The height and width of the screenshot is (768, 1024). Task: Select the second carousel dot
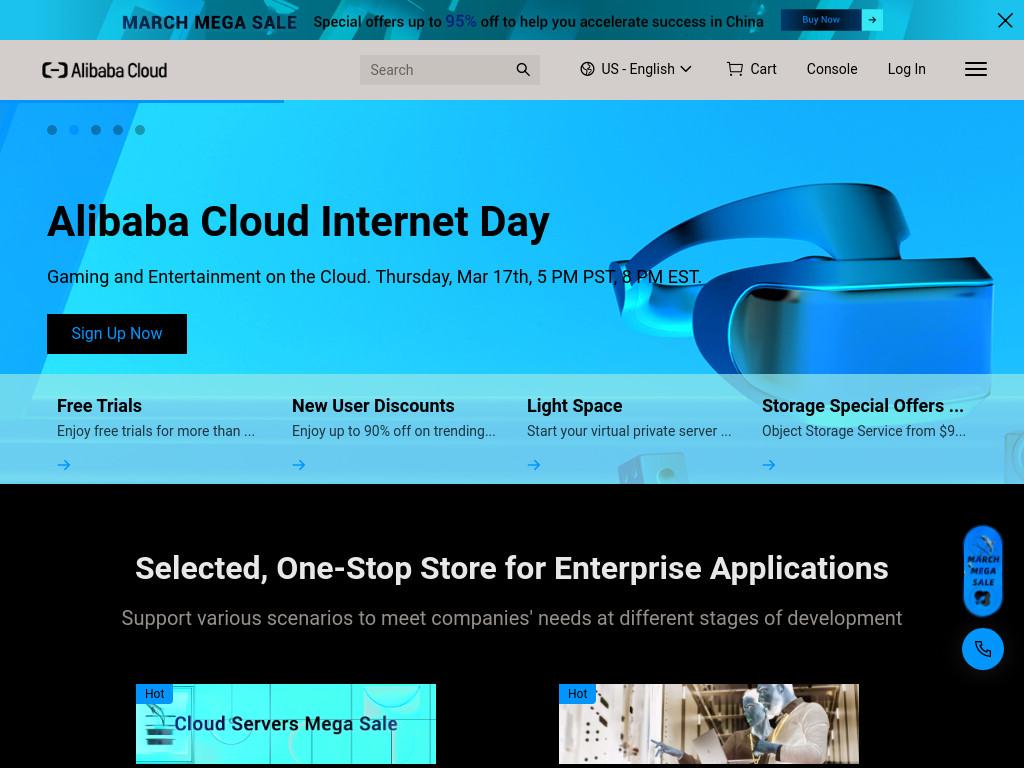coord(74,130)
